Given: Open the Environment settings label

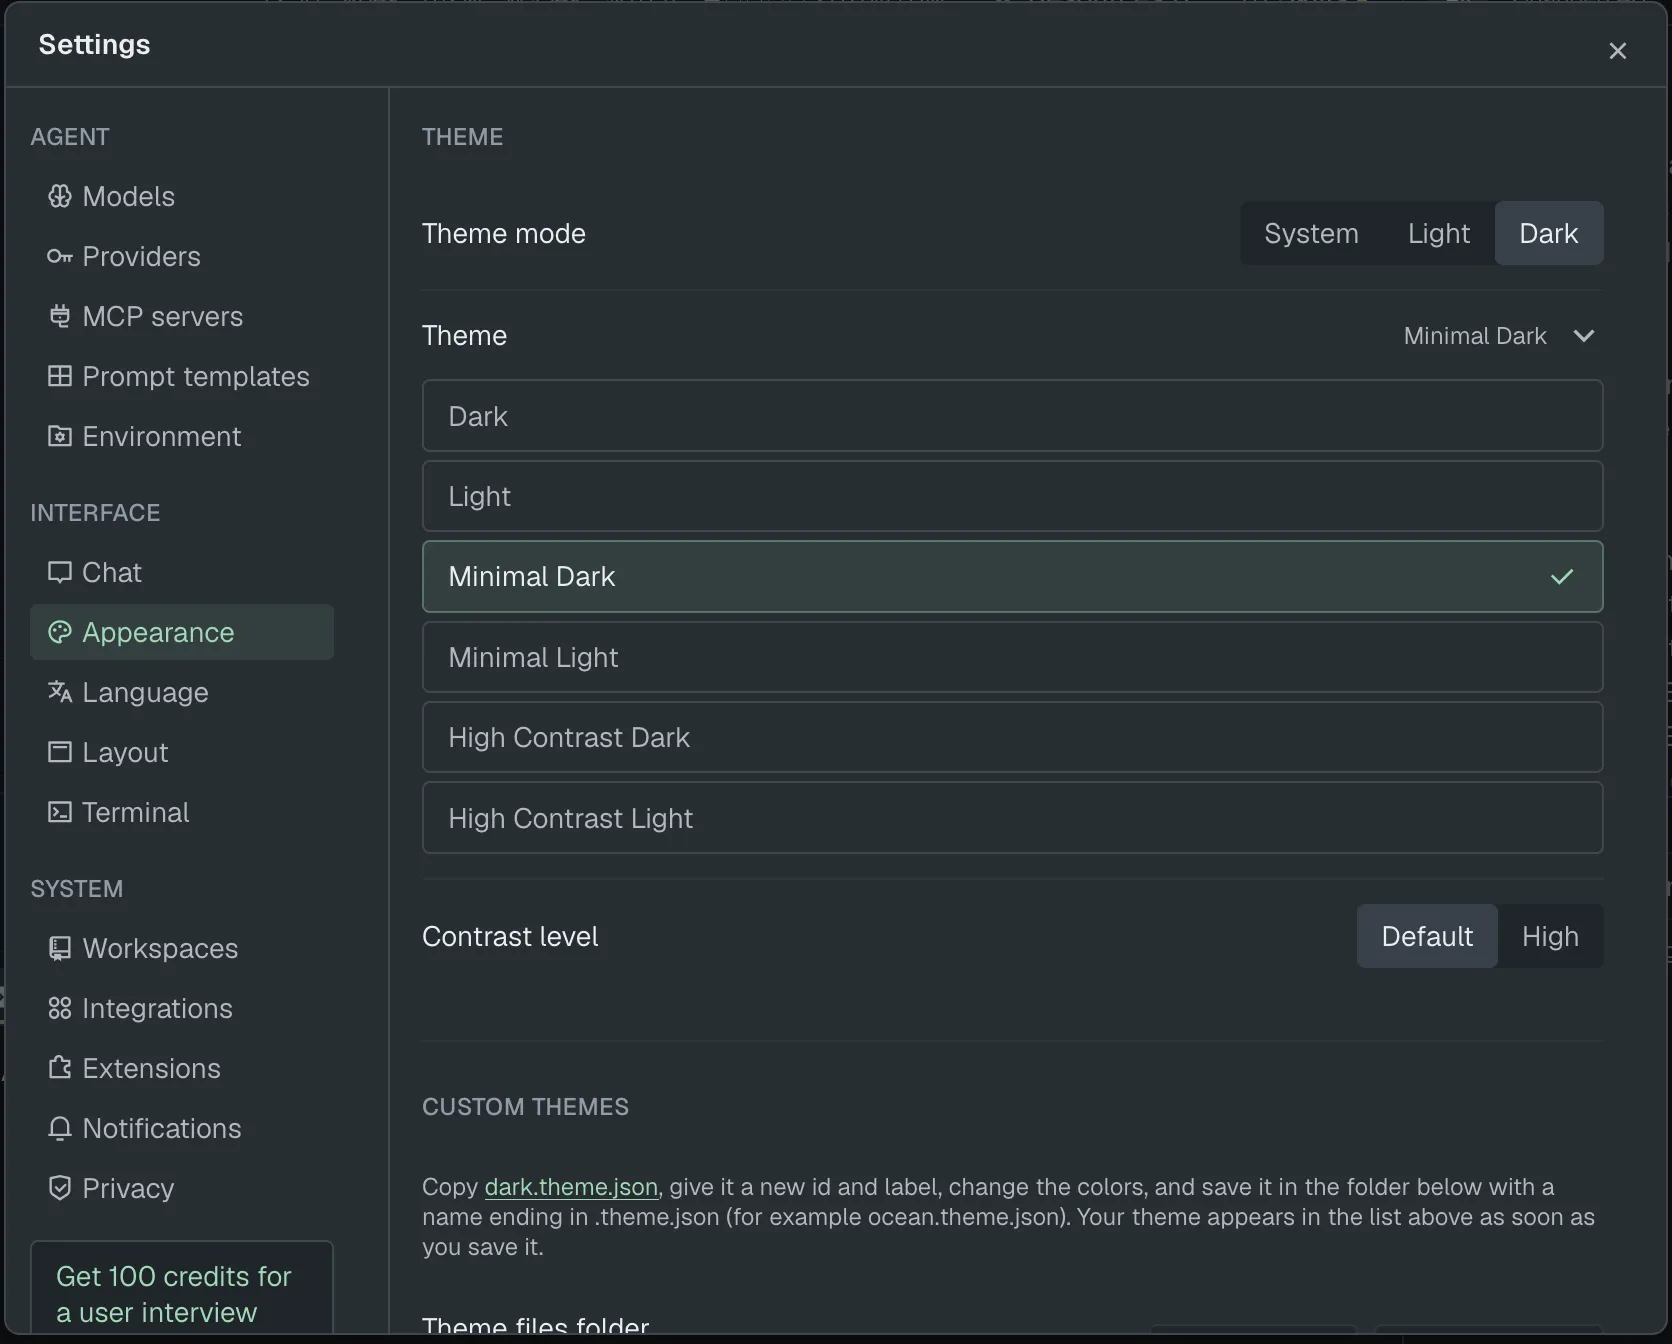Looking at the screenshot, I should coord(161,436).
